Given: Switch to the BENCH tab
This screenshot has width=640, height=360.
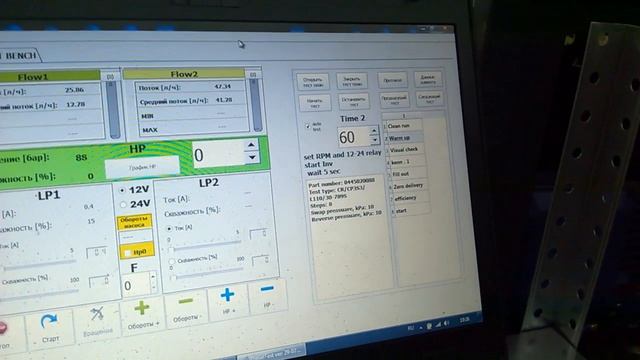Looking at the screenshot, I should (x=20, y=56).
